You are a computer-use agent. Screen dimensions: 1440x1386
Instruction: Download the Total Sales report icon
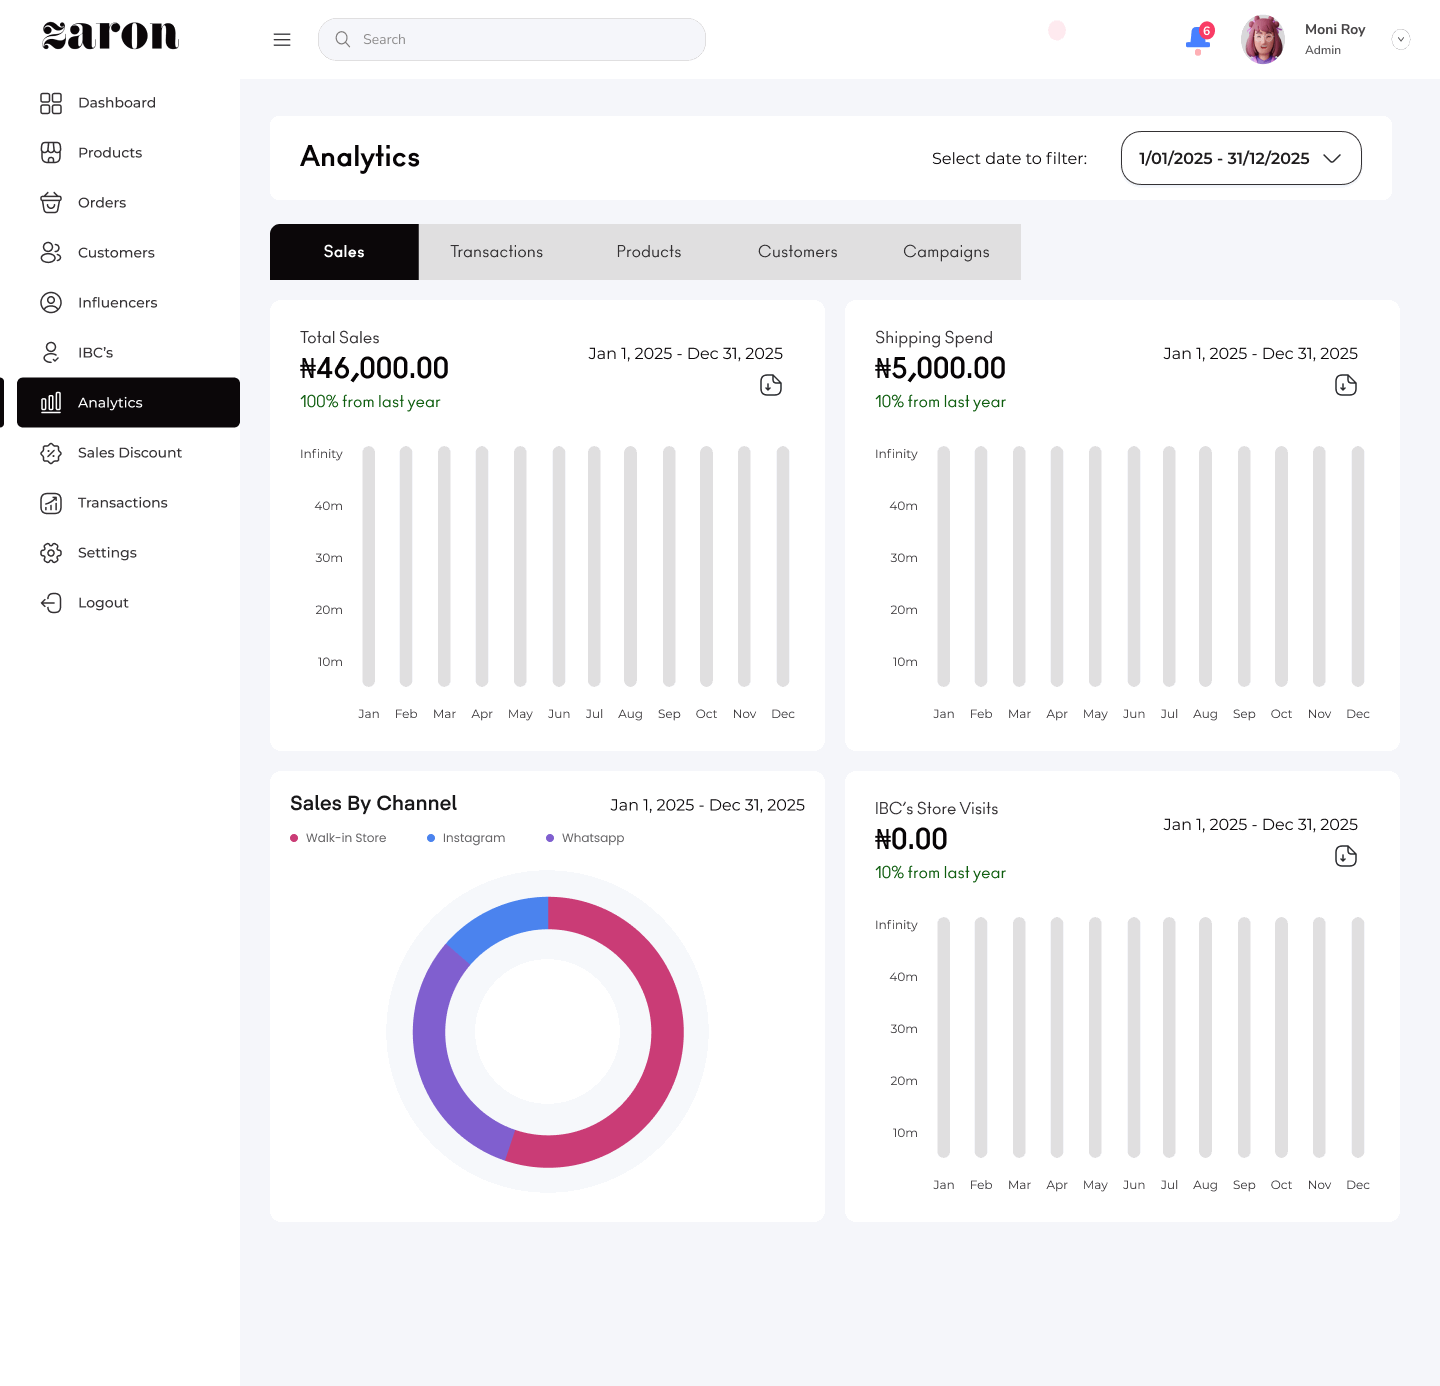click(x=771, y=385)
